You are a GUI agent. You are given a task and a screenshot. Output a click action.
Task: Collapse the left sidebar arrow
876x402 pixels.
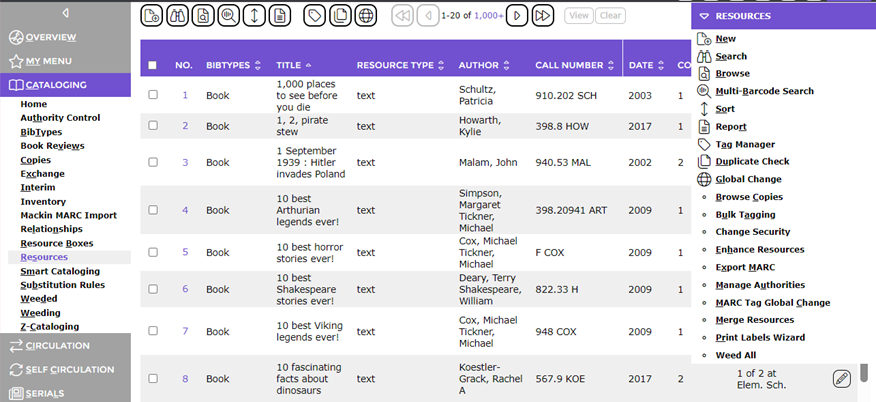pos(65,12)
